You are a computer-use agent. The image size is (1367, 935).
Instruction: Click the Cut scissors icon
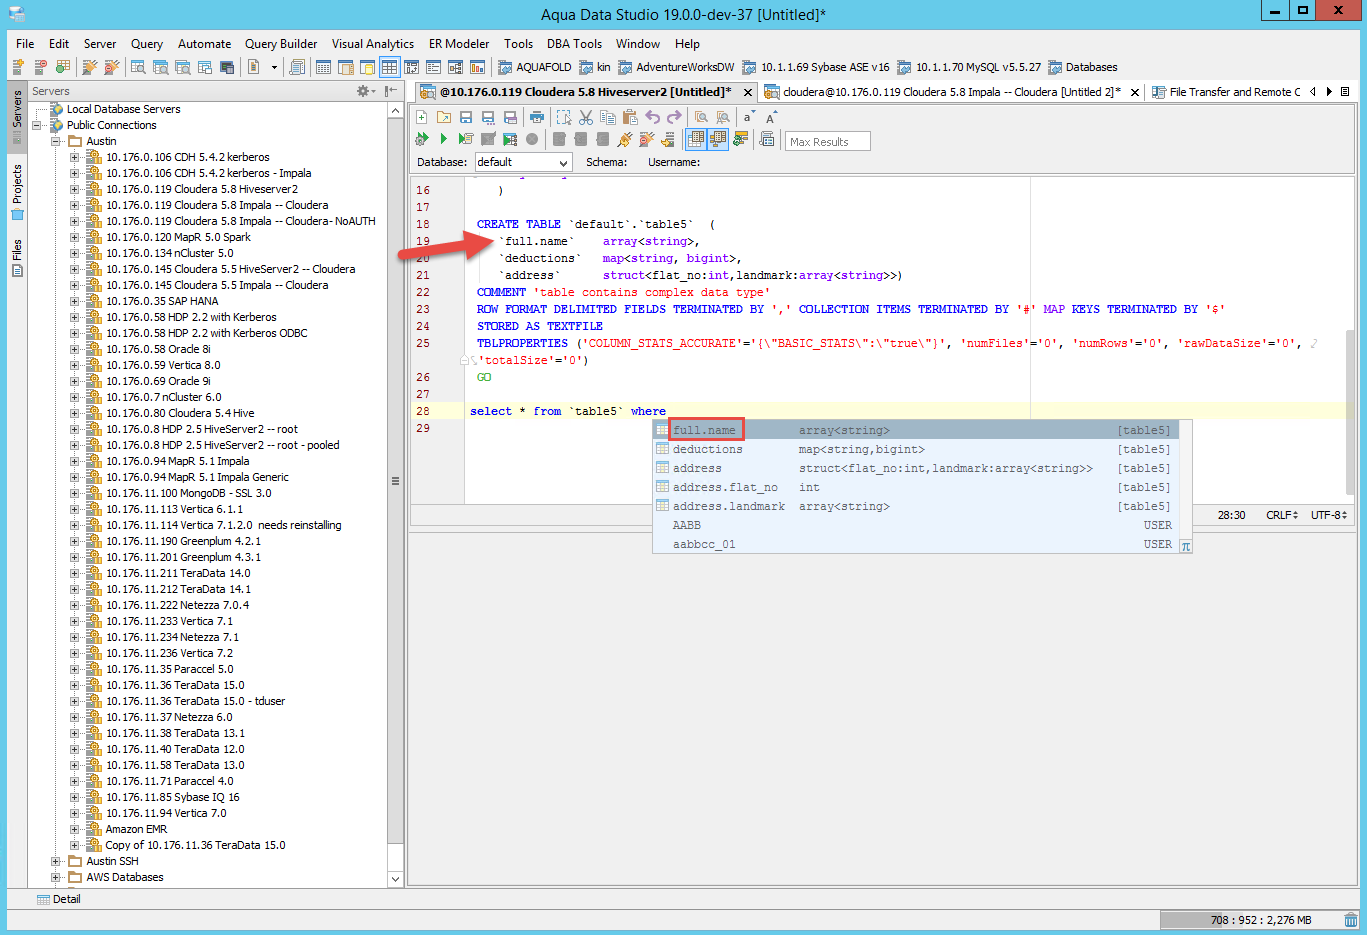point(586,118)
